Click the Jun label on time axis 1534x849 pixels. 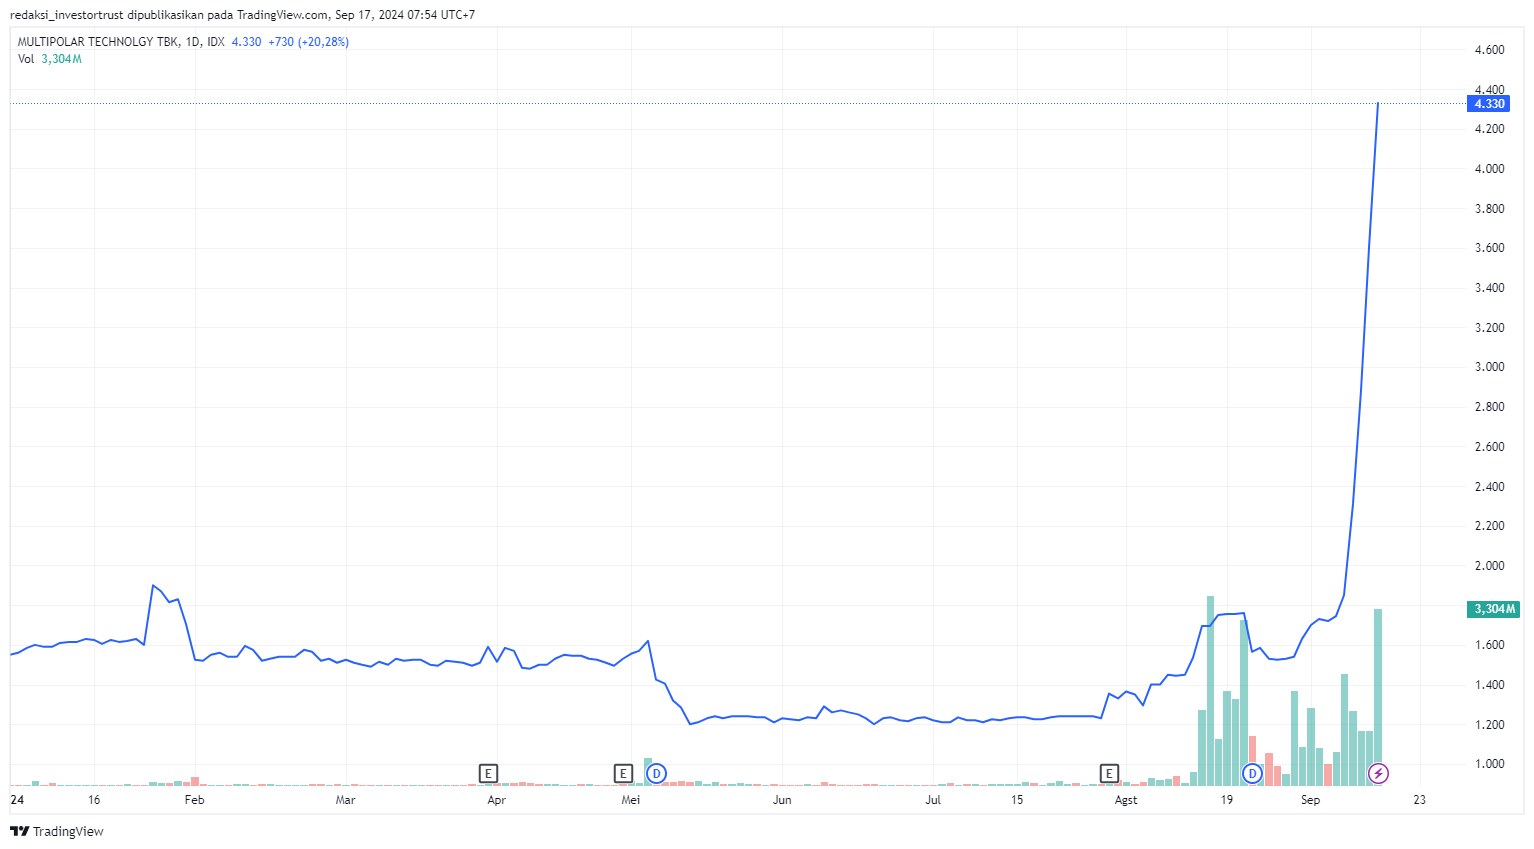782,800
